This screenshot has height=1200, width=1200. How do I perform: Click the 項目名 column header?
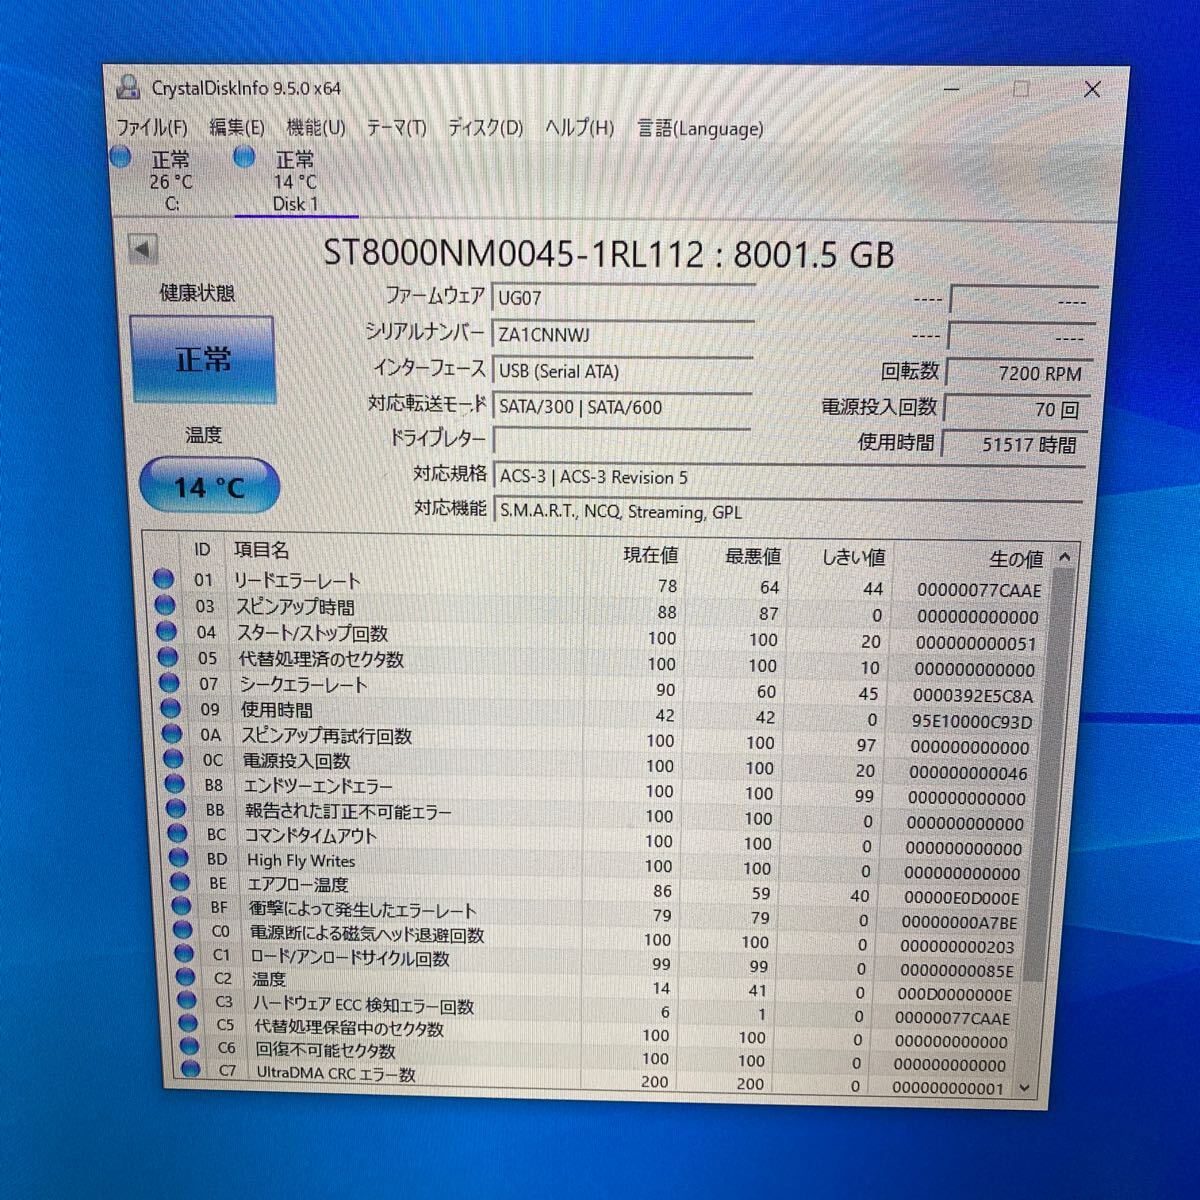tap(262, 550)
